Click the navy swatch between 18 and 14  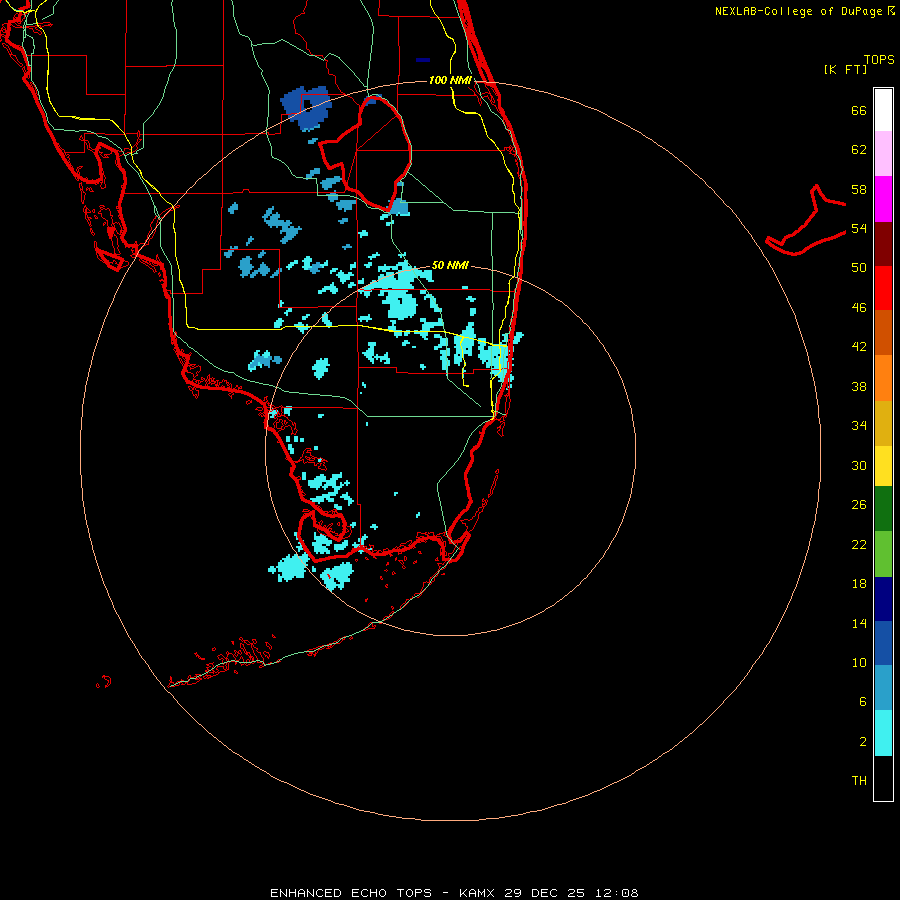coord(883,599)
